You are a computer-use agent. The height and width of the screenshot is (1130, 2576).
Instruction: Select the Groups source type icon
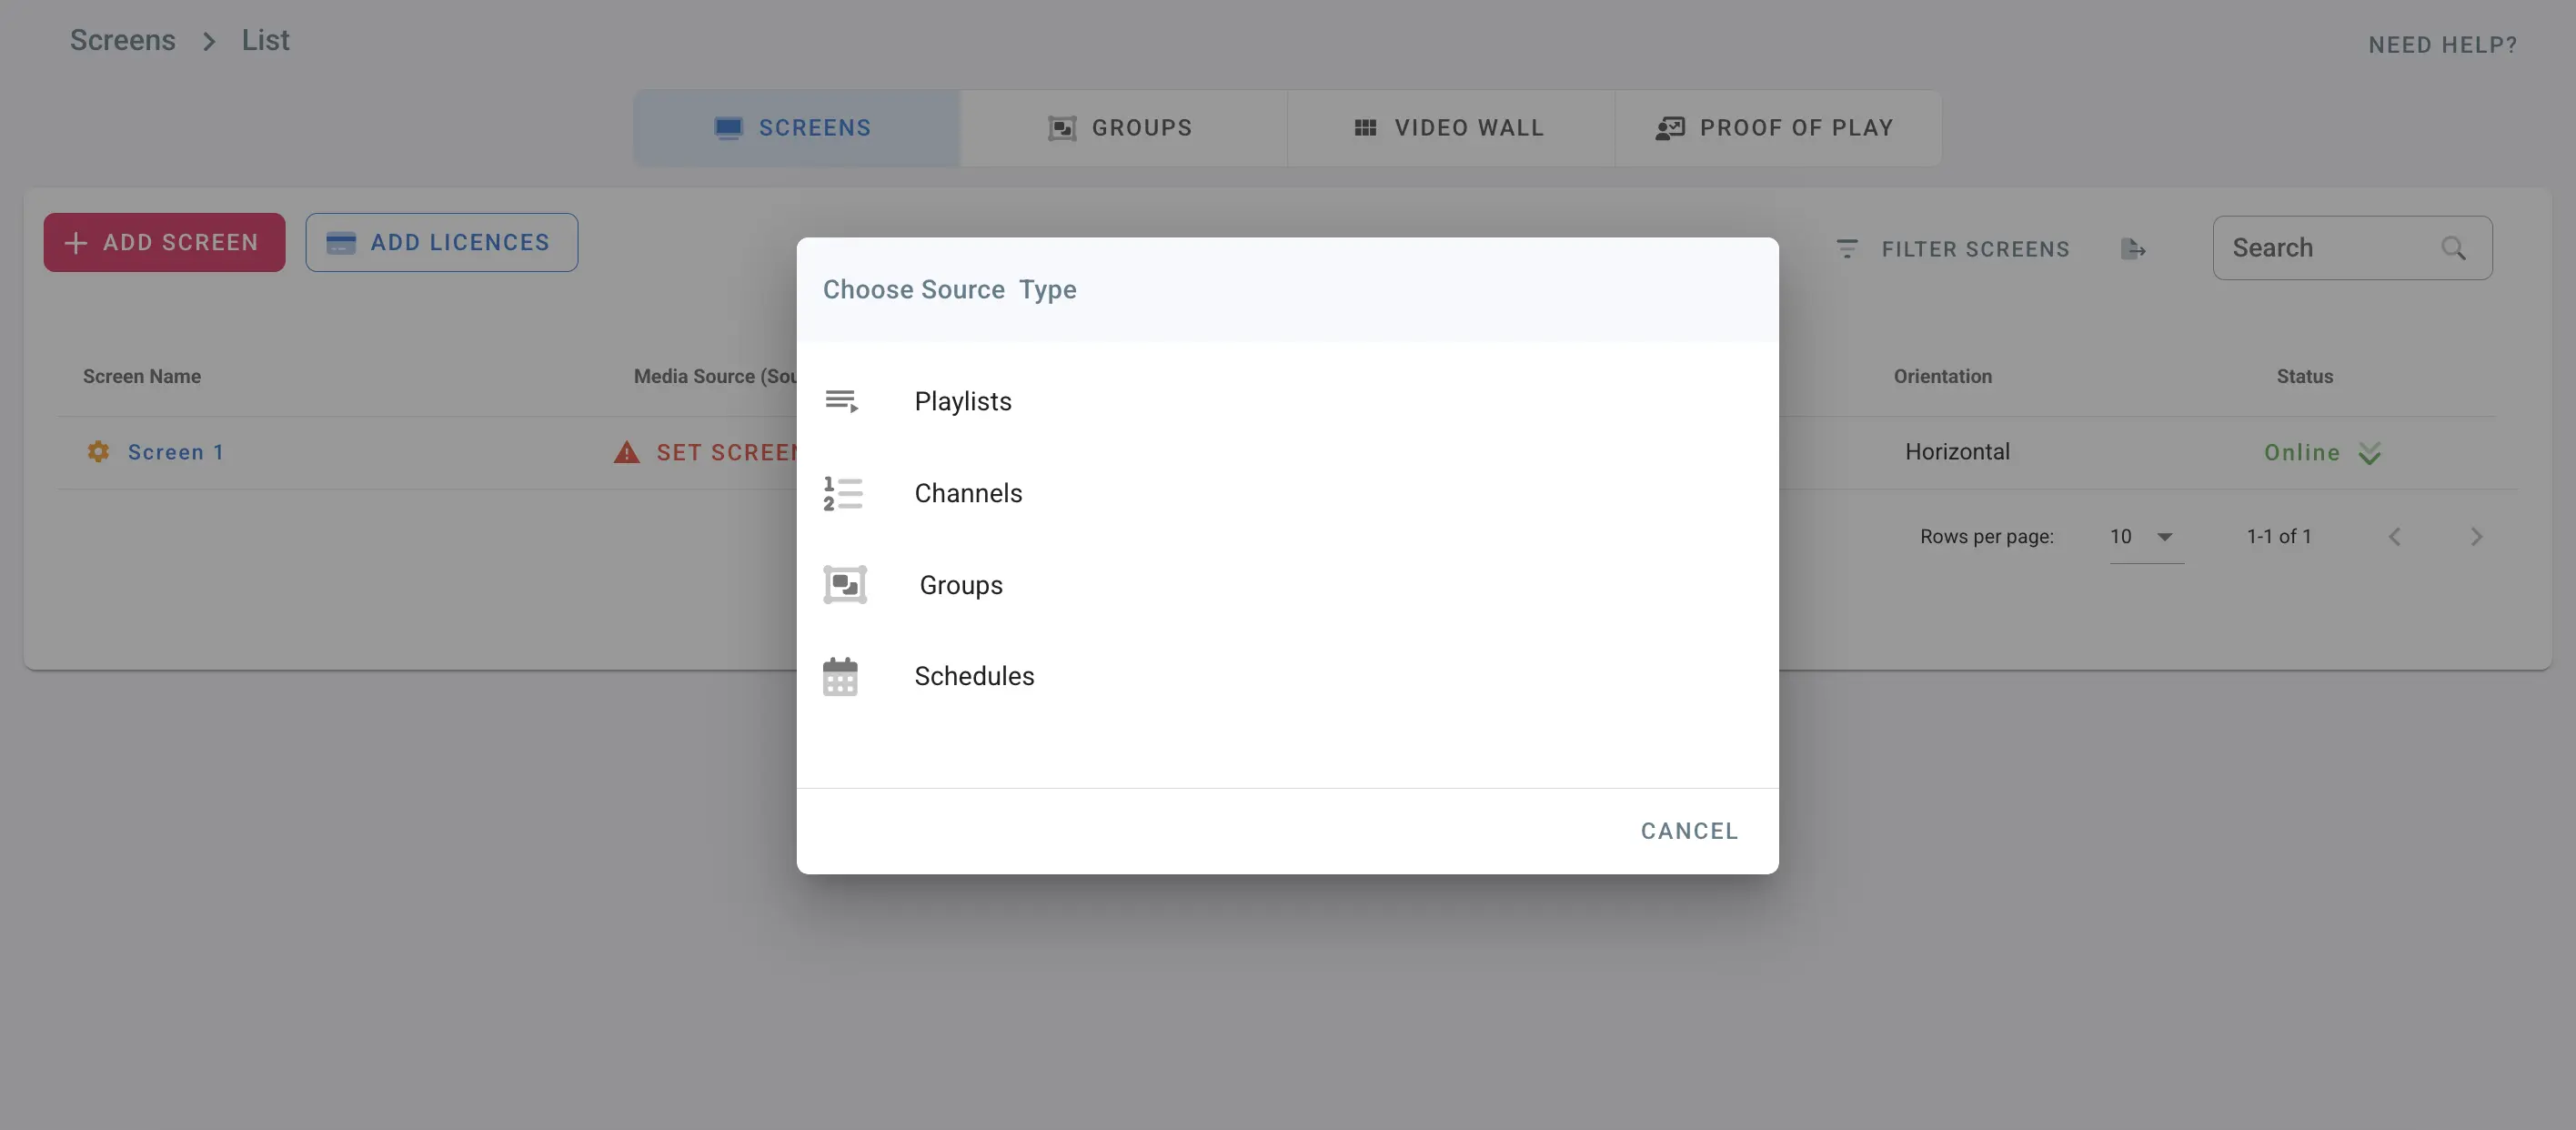pyautogui.click(x=843, y=584)
